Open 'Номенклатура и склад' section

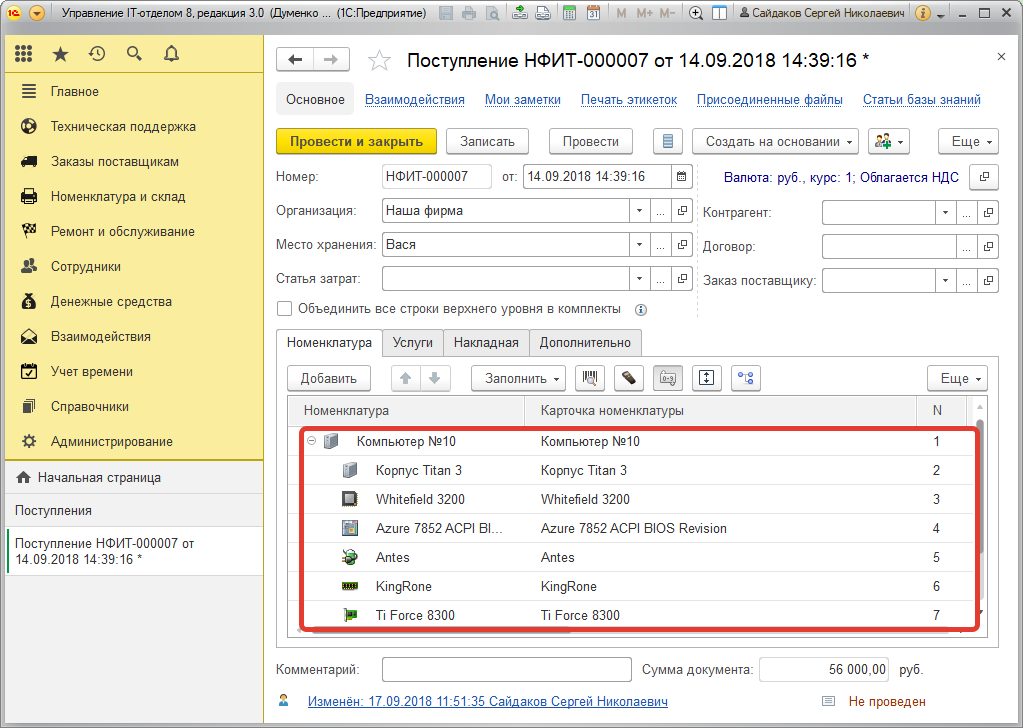[x=118, y=196]
